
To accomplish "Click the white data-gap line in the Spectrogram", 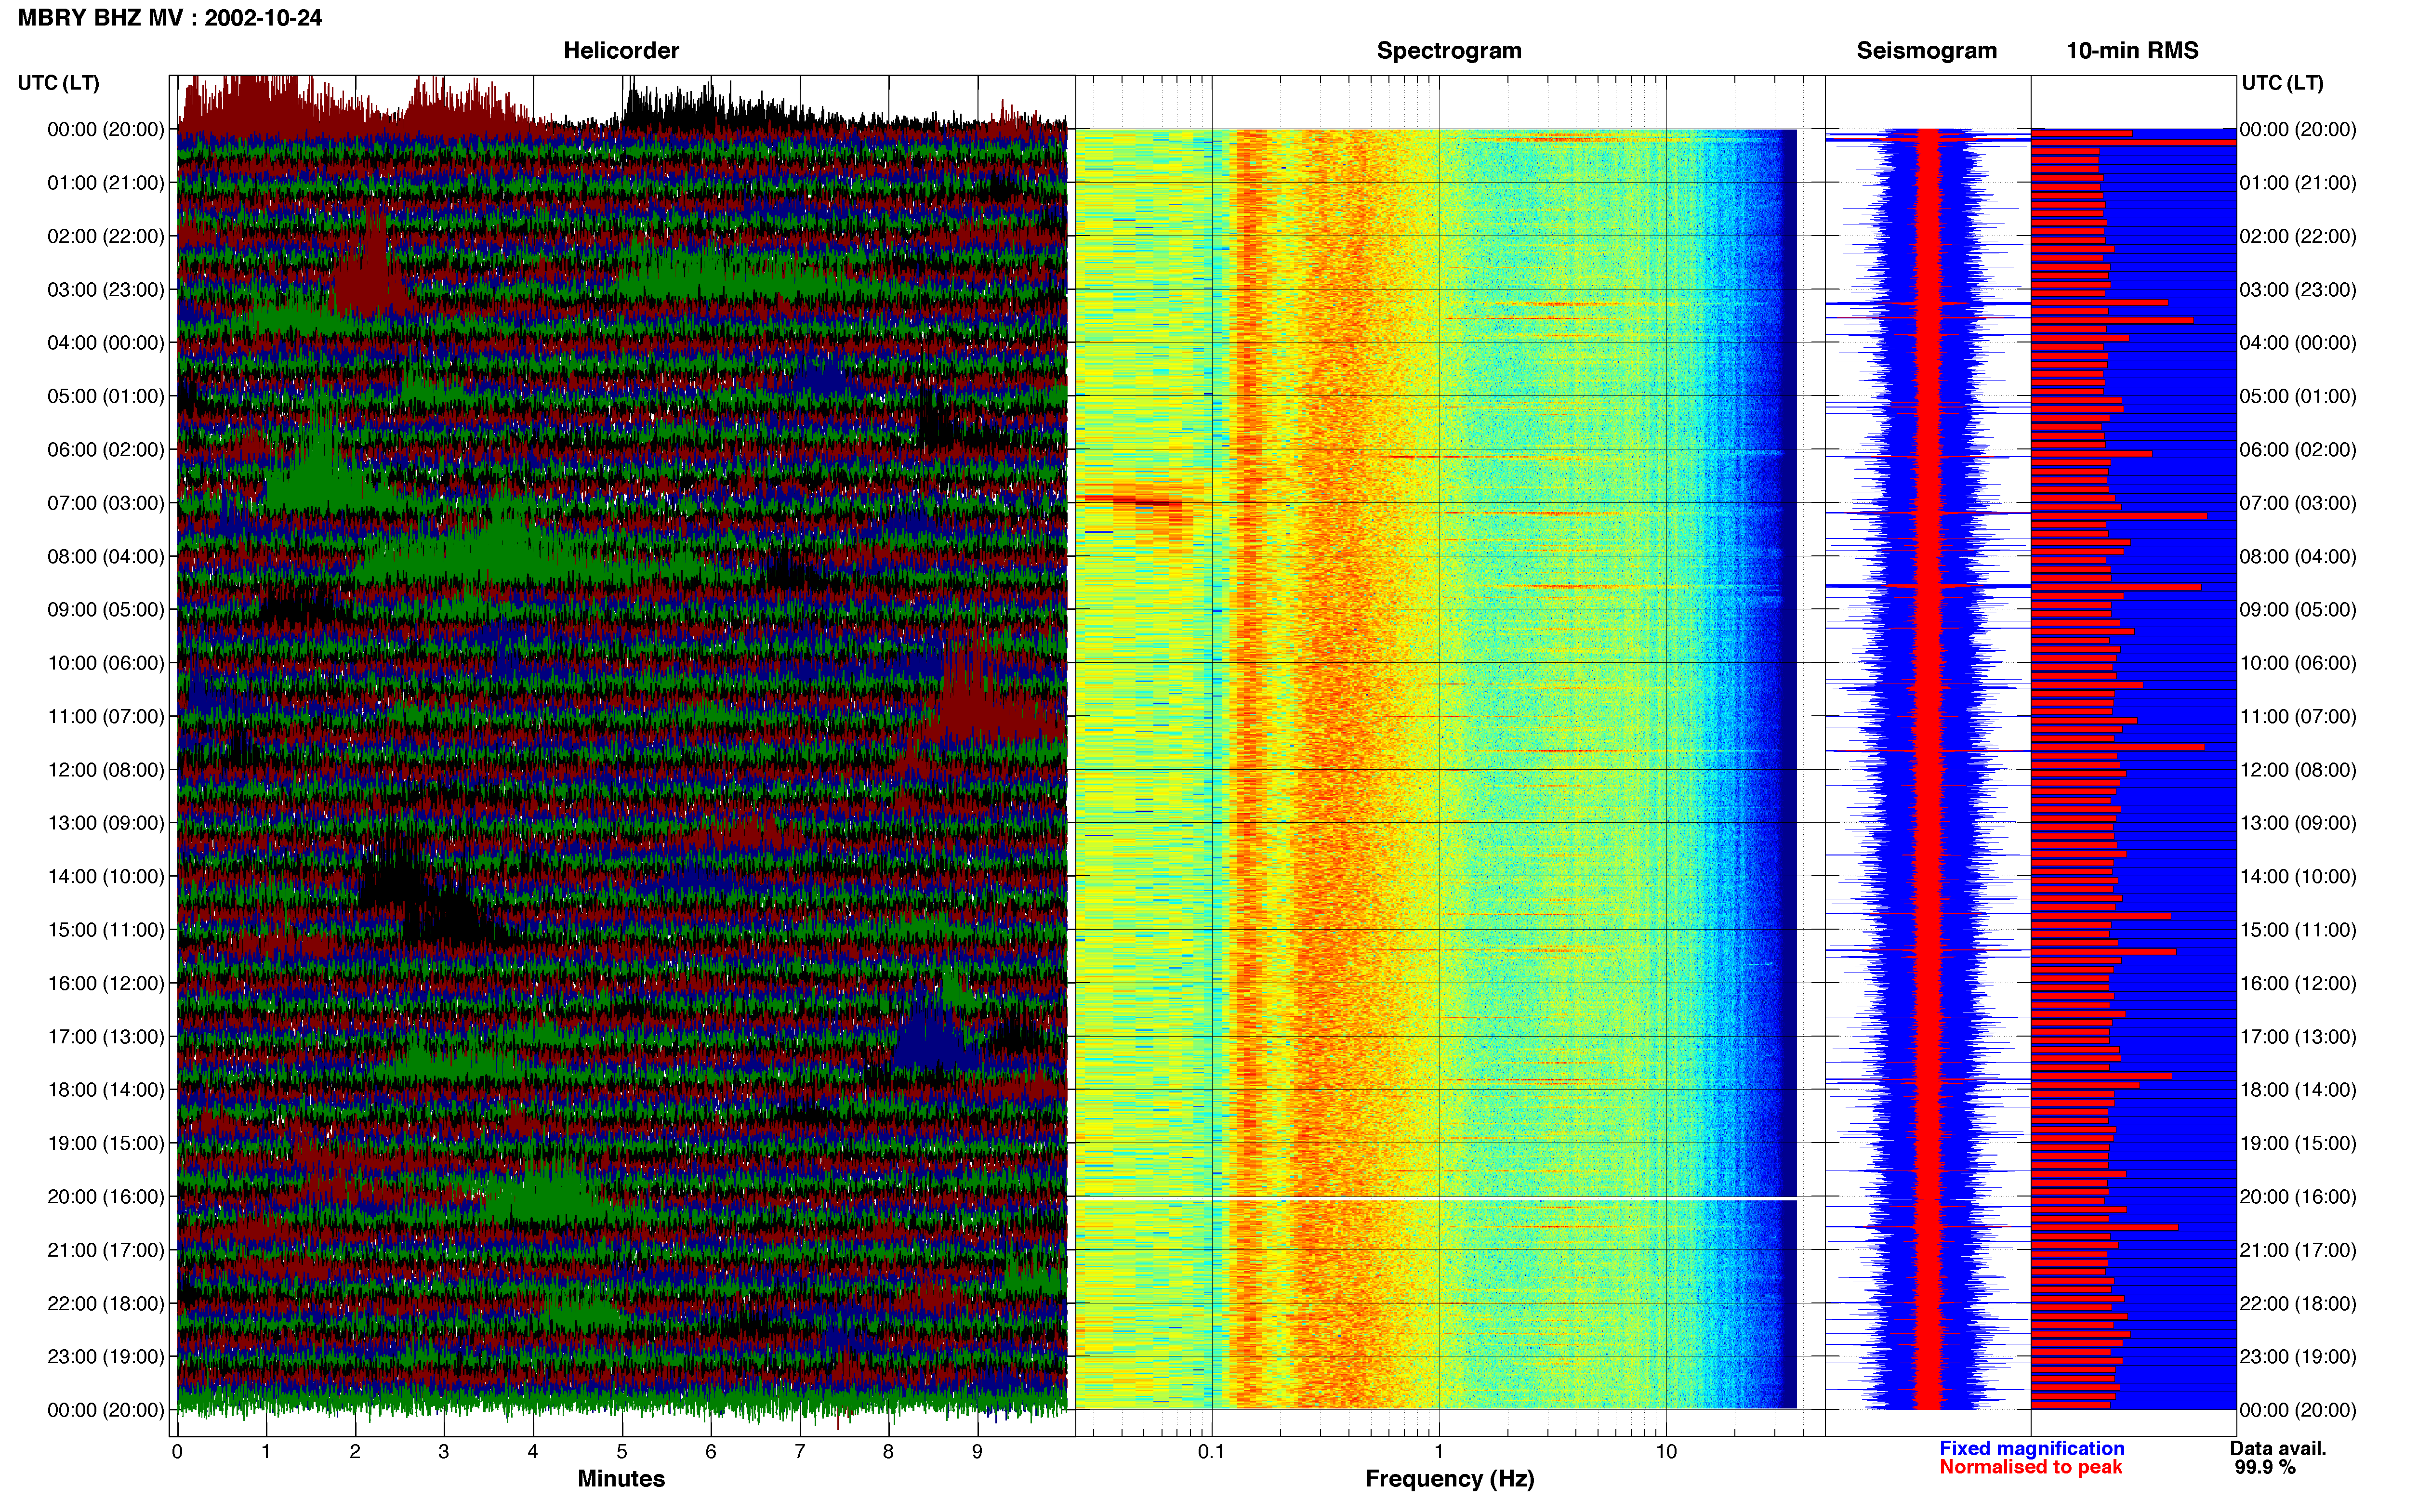I will [1437, 1198].
